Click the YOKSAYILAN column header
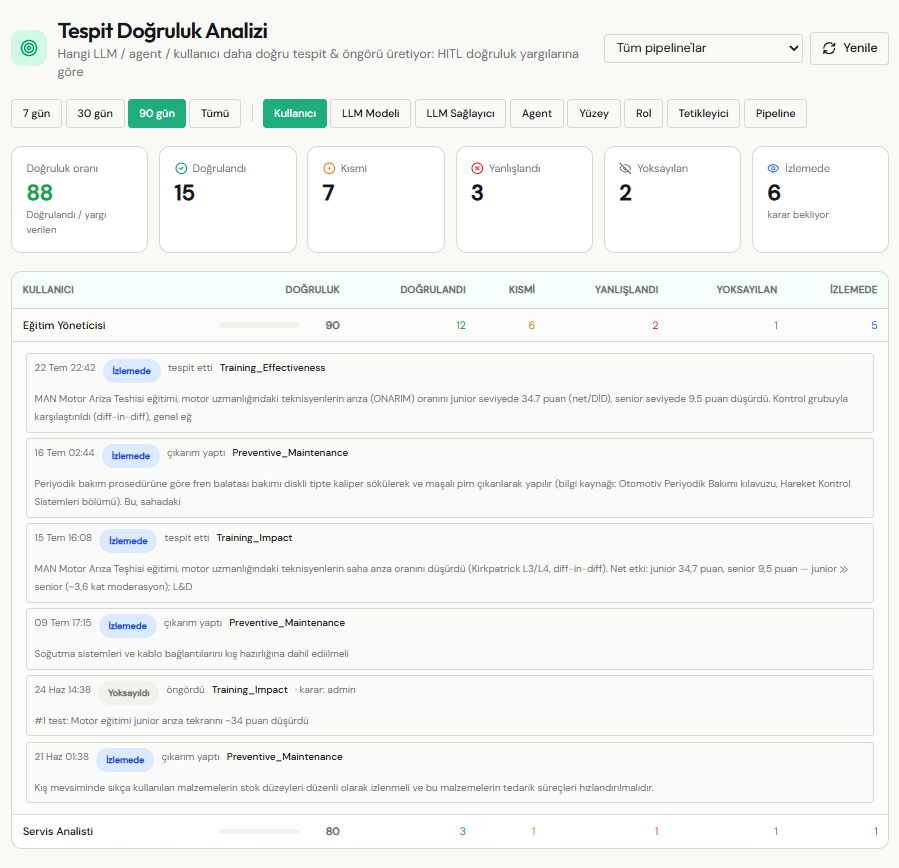899x868 pixels. (746, 290)
